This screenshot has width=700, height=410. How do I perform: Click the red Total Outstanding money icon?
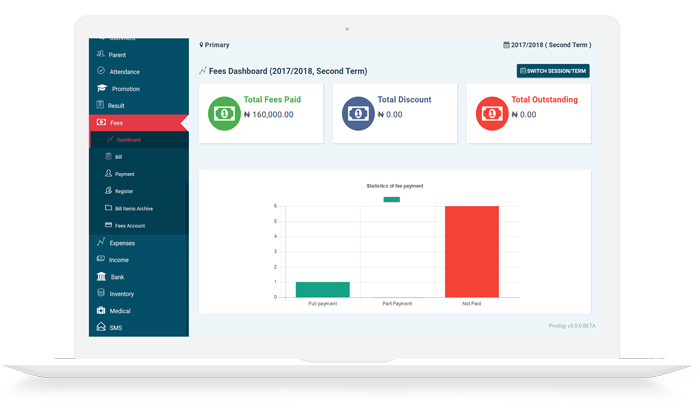pyautogui.click(x=491, y=113)
